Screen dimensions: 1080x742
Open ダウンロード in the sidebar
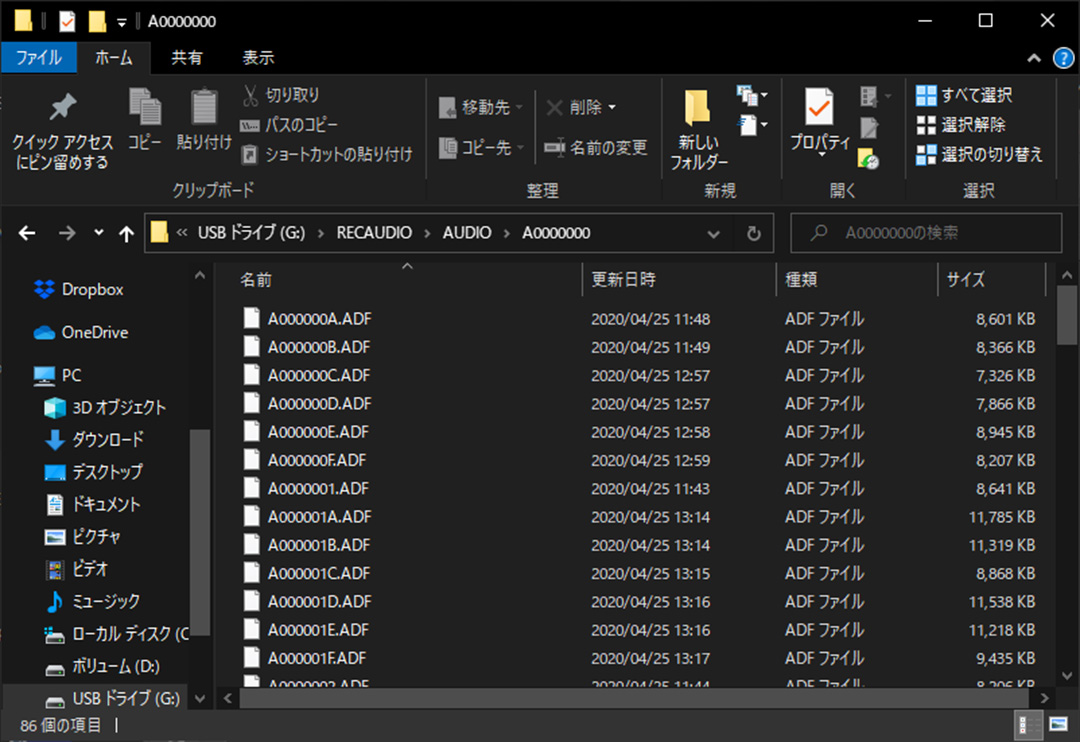94,440
